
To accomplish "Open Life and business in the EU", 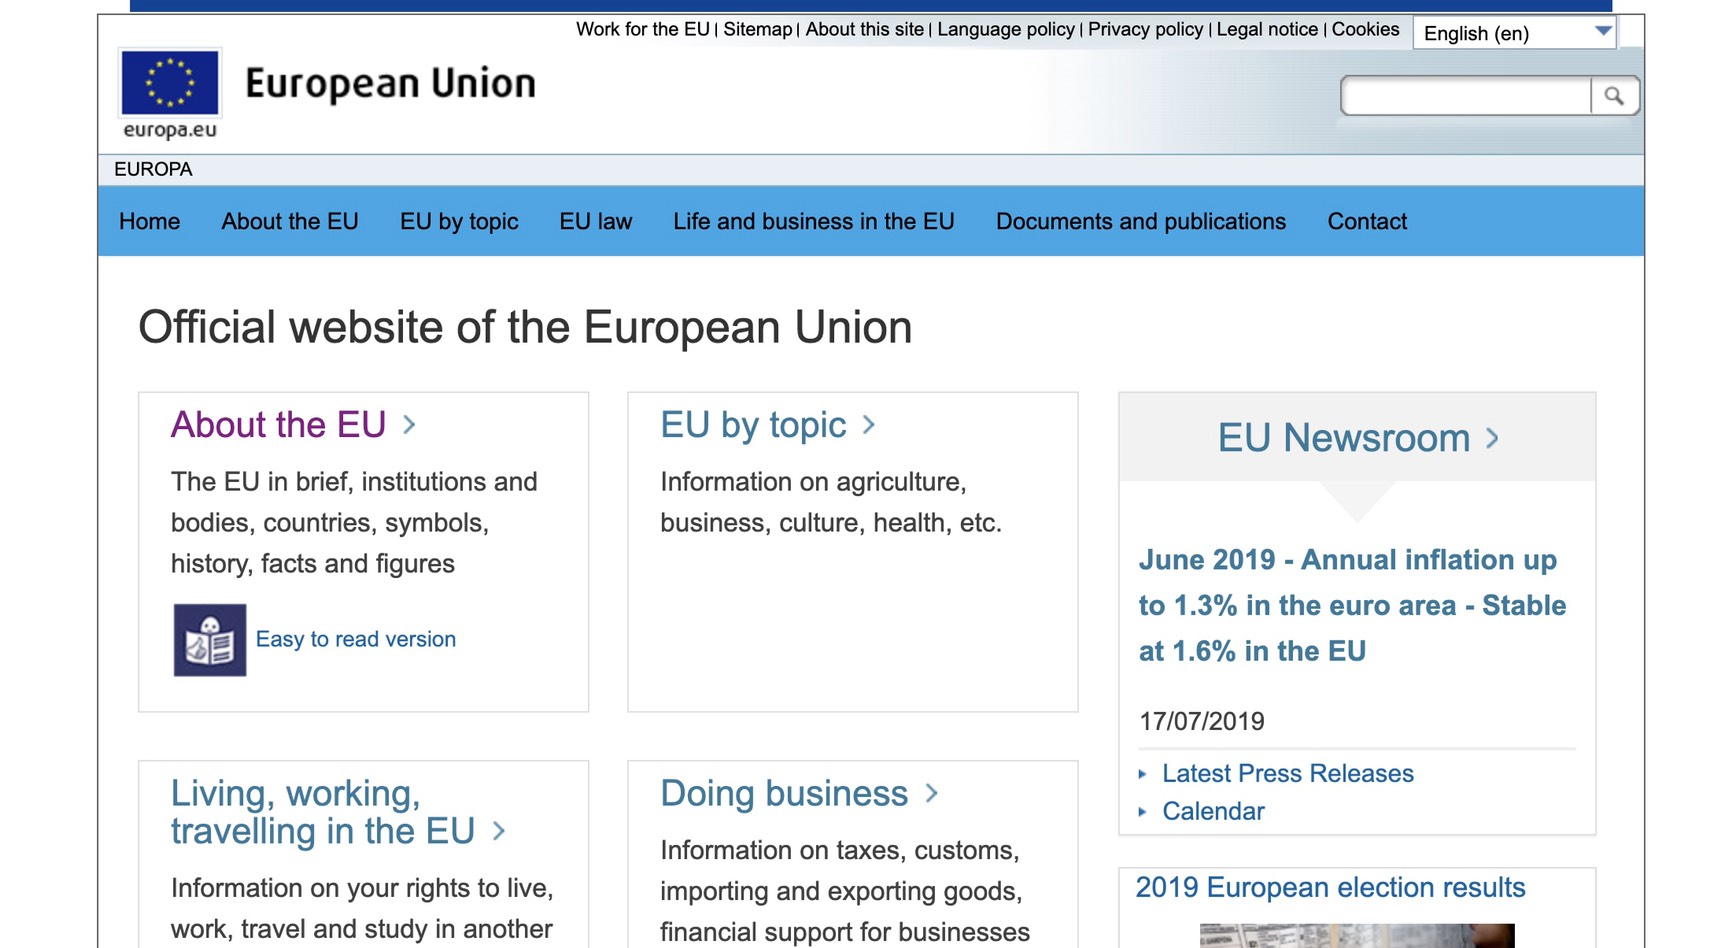I will click(814, 221).
